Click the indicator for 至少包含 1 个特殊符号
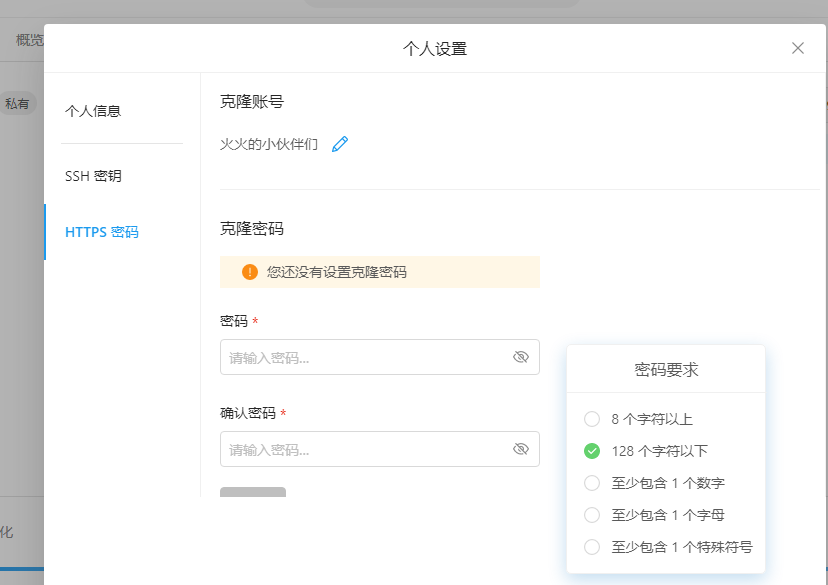Viewport: 828px width, 585px height. tap(590, 548)
